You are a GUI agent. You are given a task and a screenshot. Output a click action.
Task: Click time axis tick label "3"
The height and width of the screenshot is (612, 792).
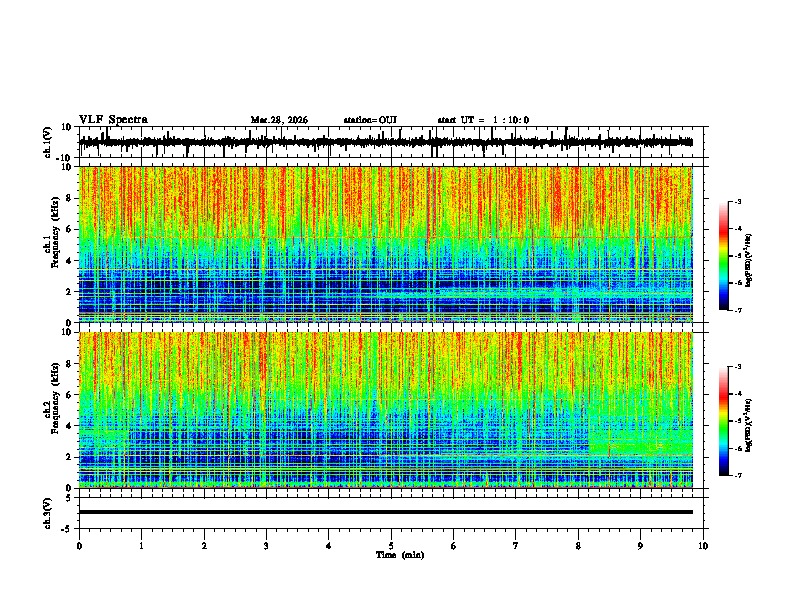click(266, 546)
